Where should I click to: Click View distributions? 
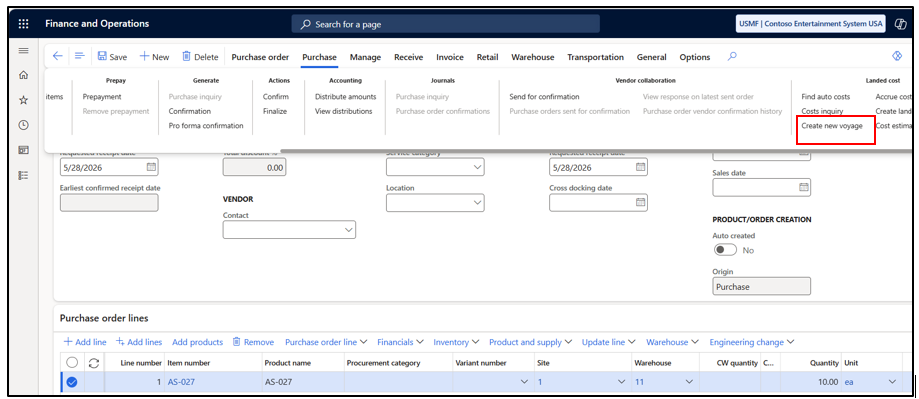coord(343,111)
